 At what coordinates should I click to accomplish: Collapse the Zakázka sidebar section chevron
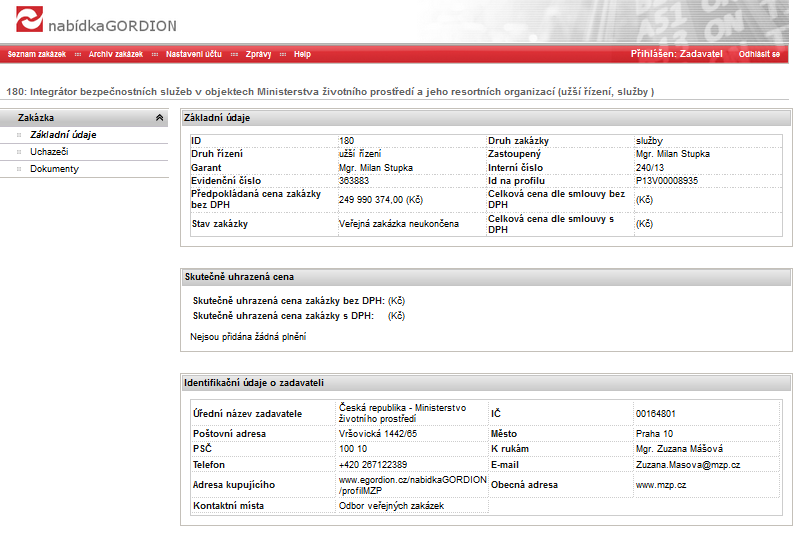pyautogui.click(x=160, y=118)
